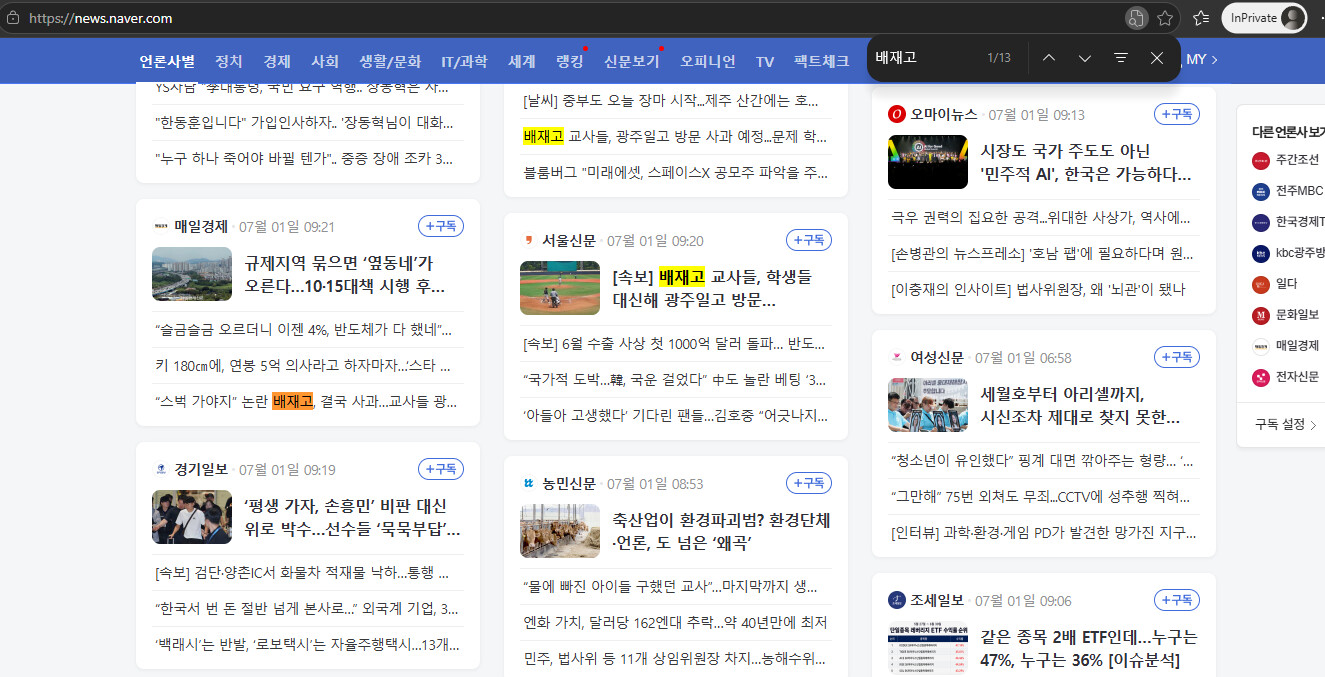Click inside the find text field
The image size is (1325, 677).
[925, 58]
